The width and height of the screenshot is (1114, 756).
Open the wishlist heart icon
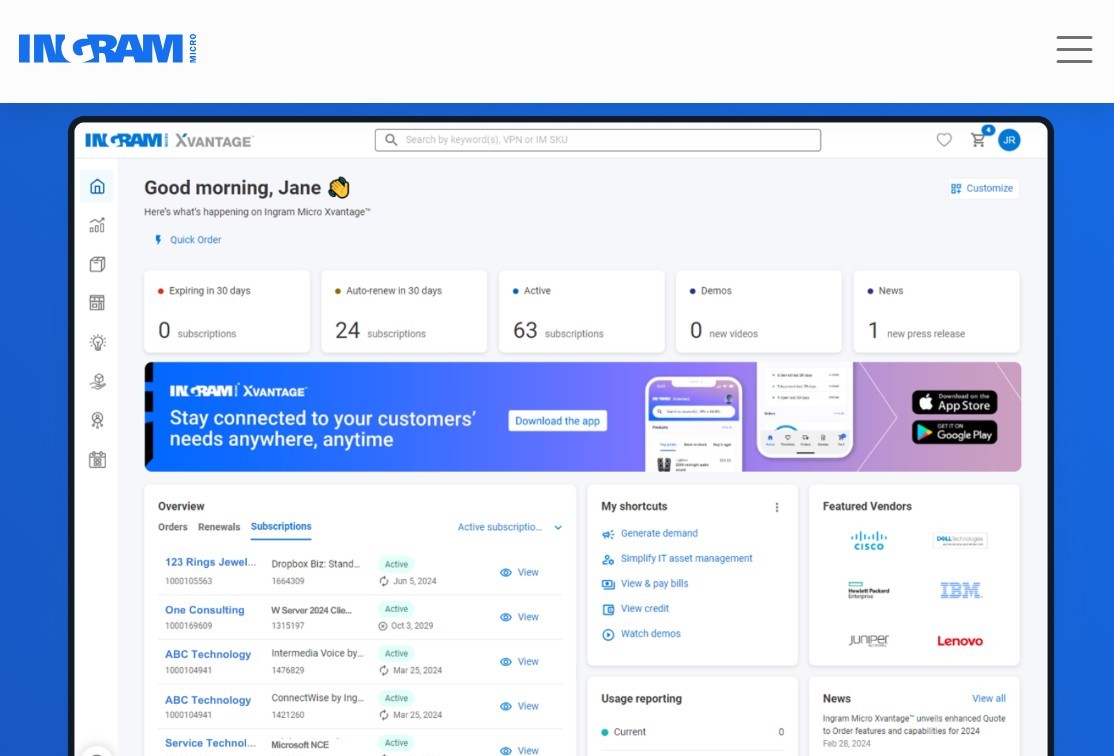(x=944, y=140)
